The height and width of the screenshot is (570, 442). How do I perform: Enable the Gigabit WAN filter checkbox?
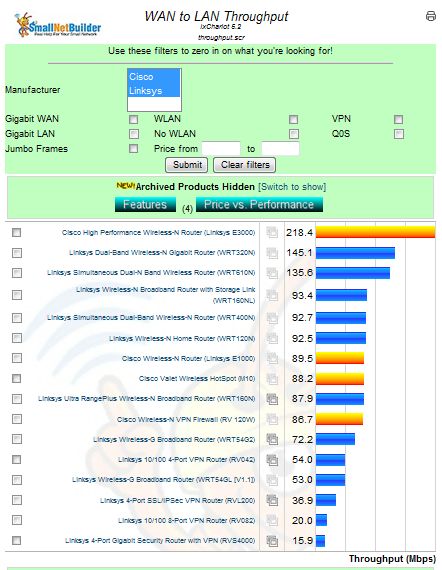pyautogui.click(x=134, y=119)
